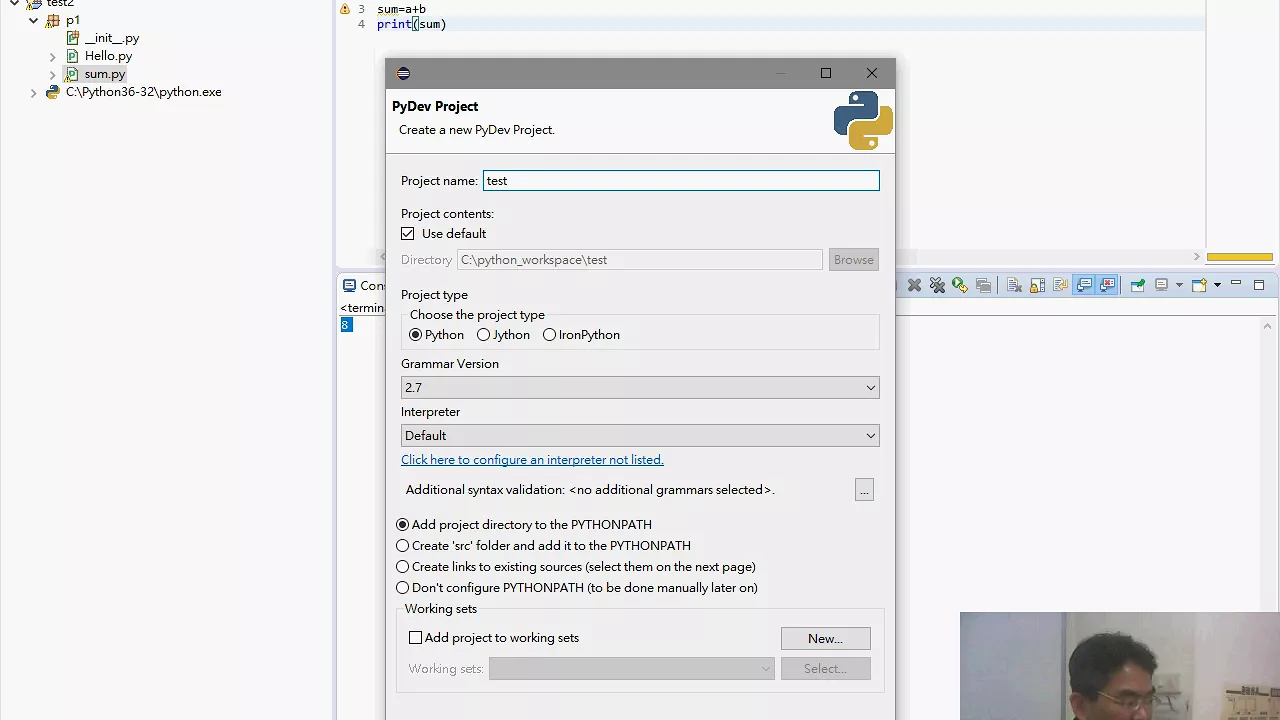Click the python.exe interpreter icon in tree

point(53,92)
